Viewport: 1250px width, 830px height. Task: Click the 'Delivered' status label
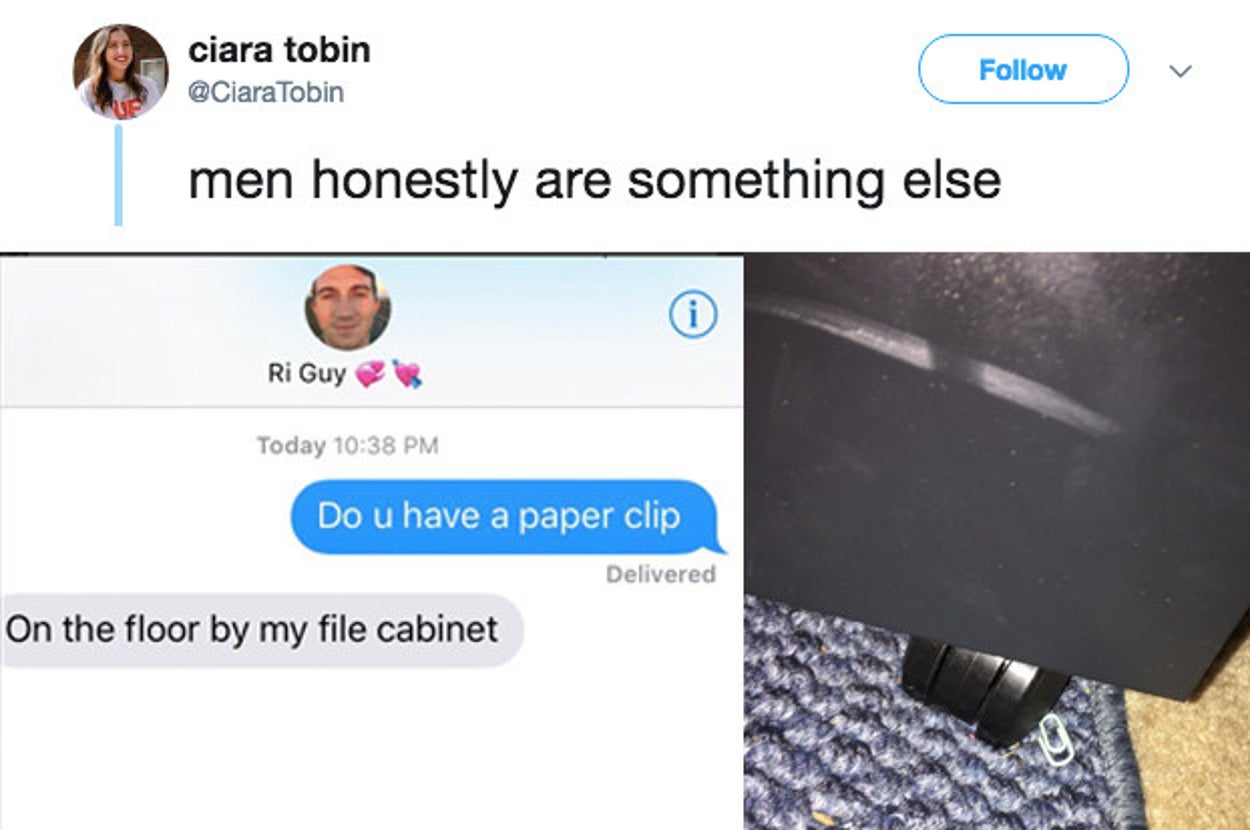[661, 574]
